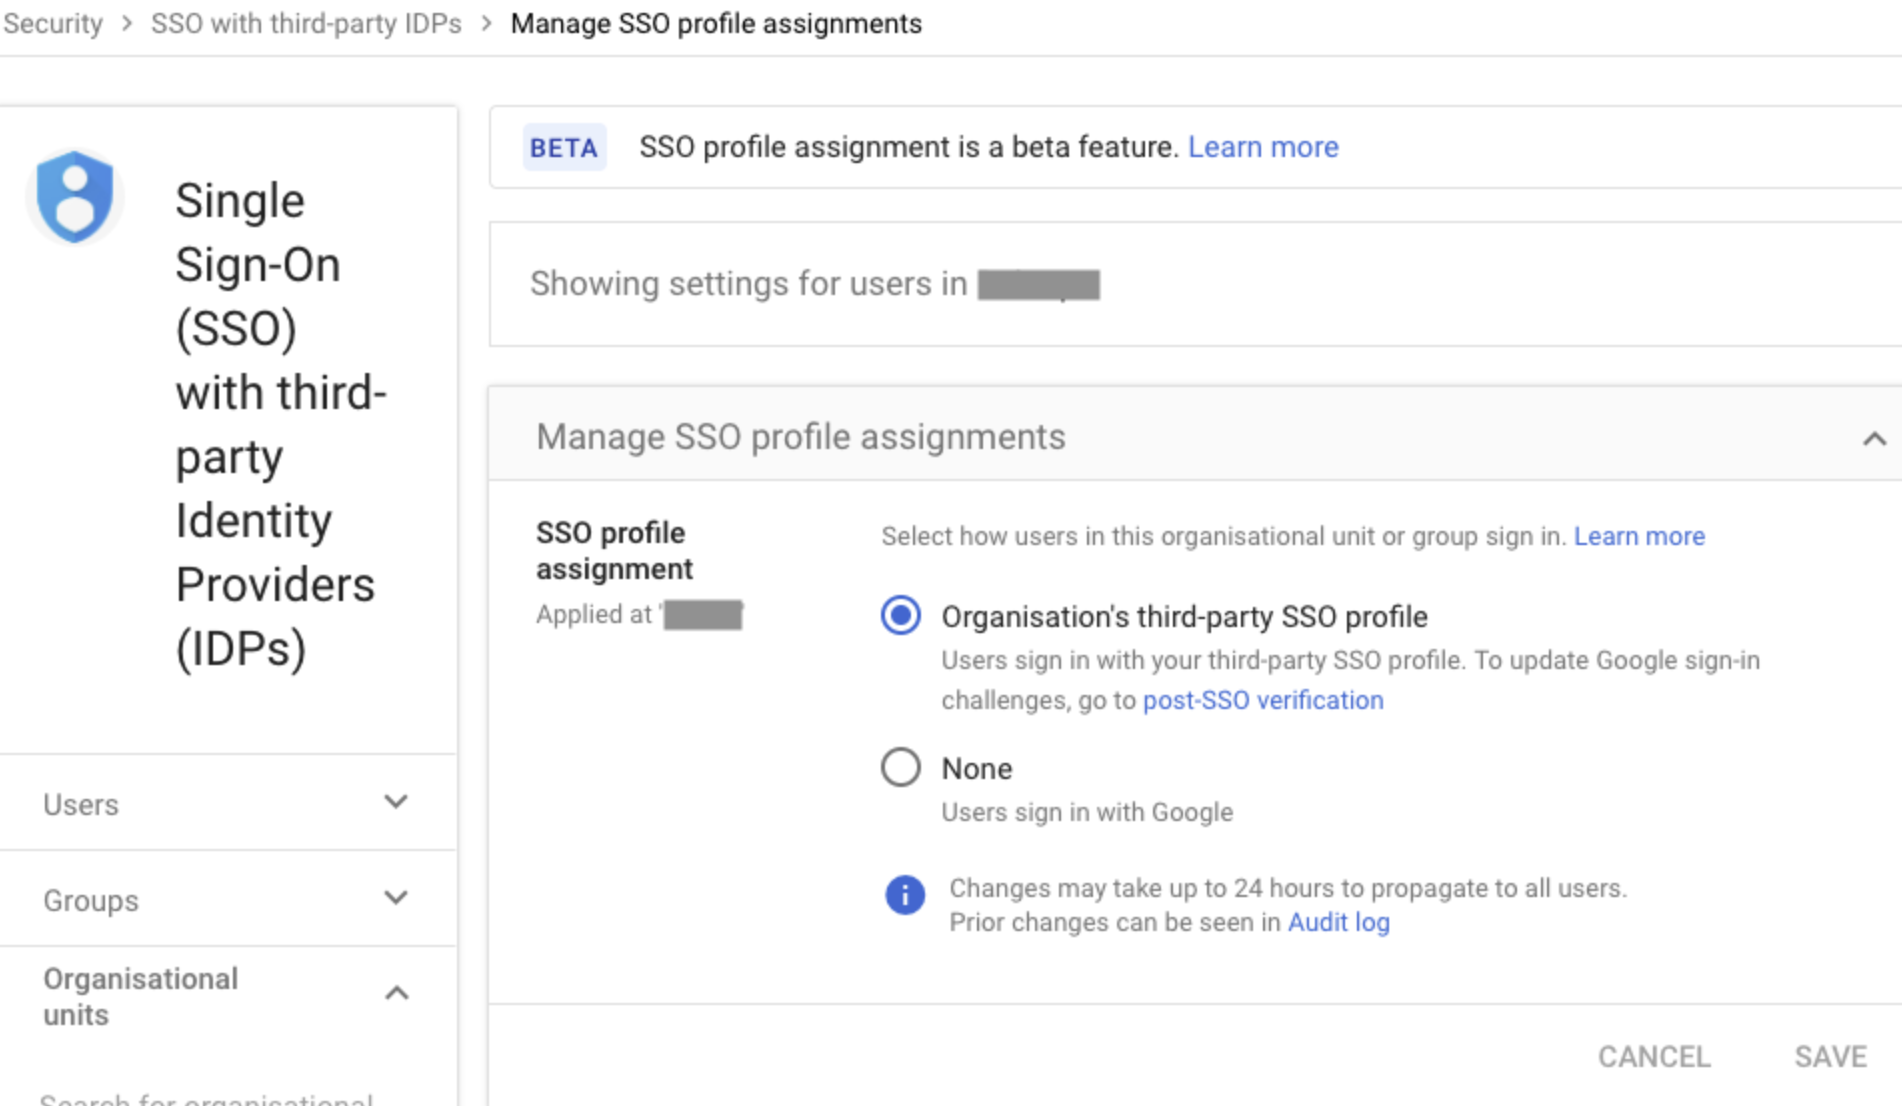The height and width of the screenshot is (1106, 1902).
Task: Click the blue info icon
Action: [904, 895]
